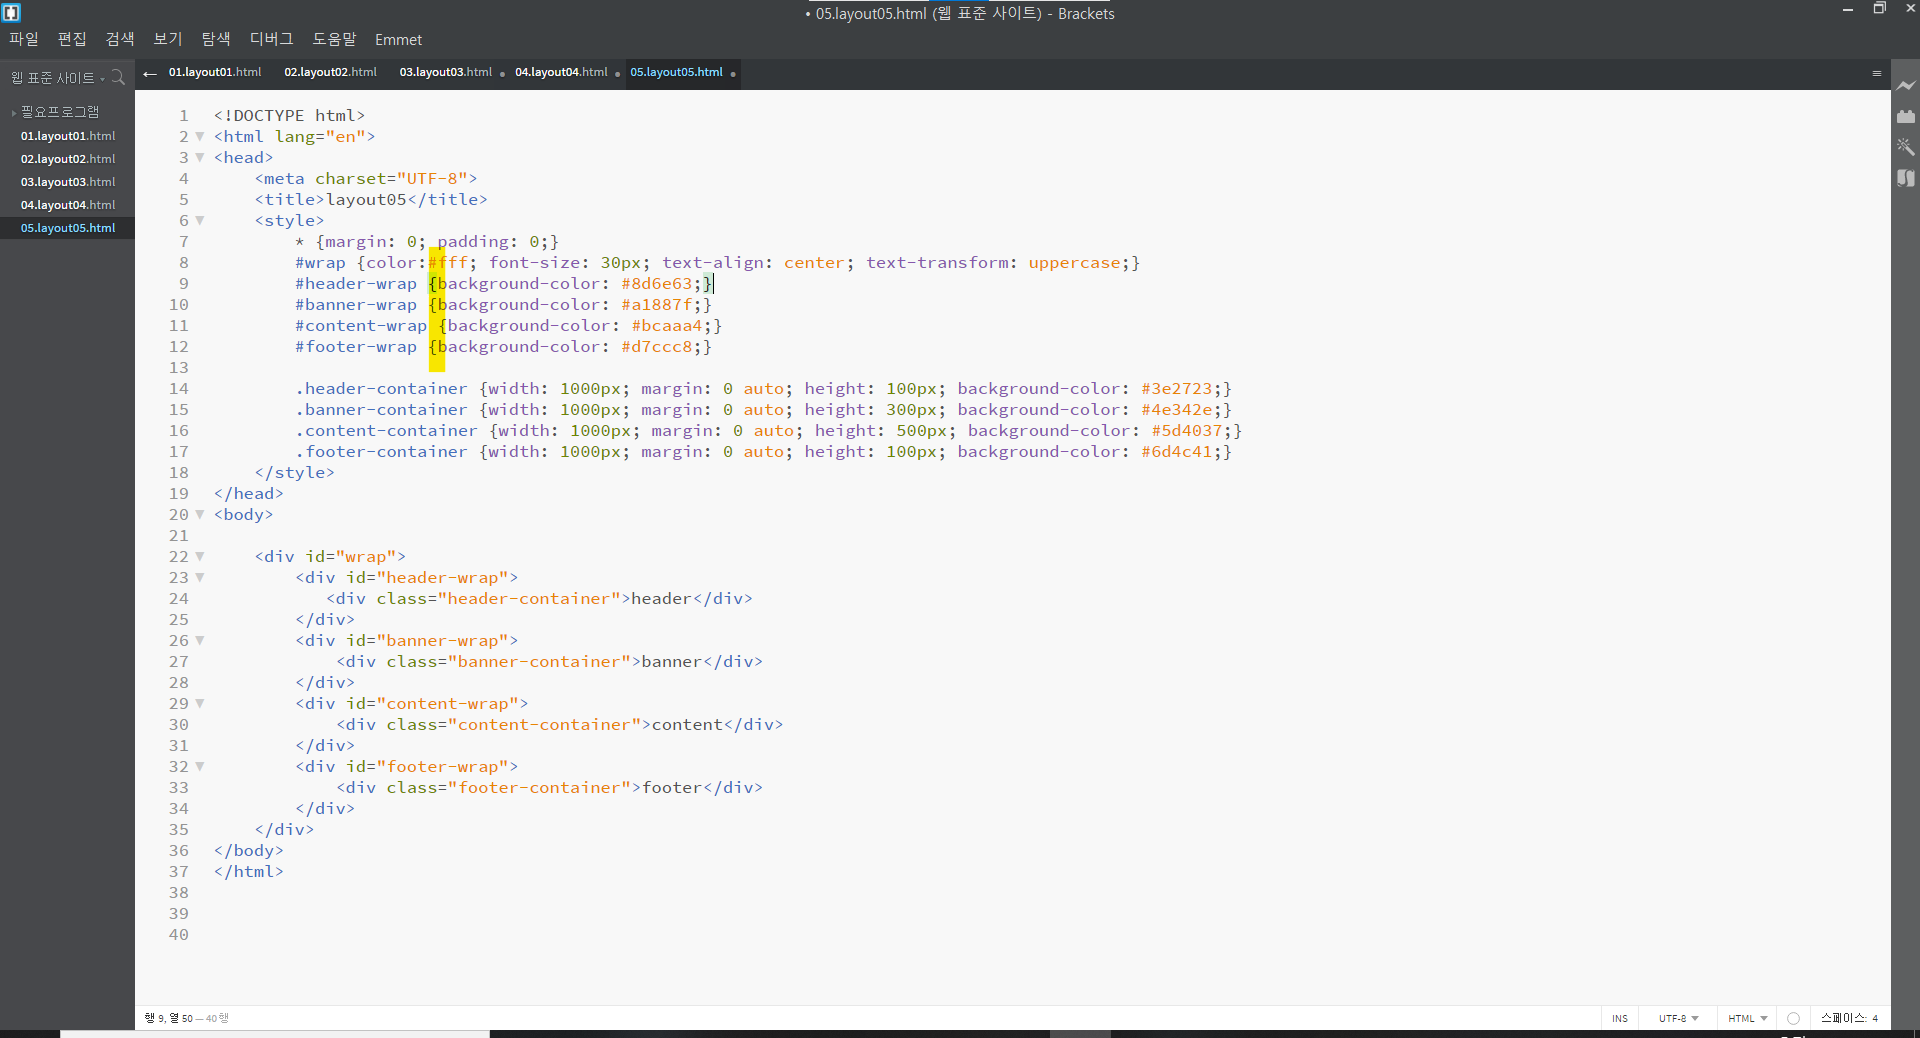Click the color value #d7ccc8 on line 12
1920x1038 pixels.
tap(656, 347)
